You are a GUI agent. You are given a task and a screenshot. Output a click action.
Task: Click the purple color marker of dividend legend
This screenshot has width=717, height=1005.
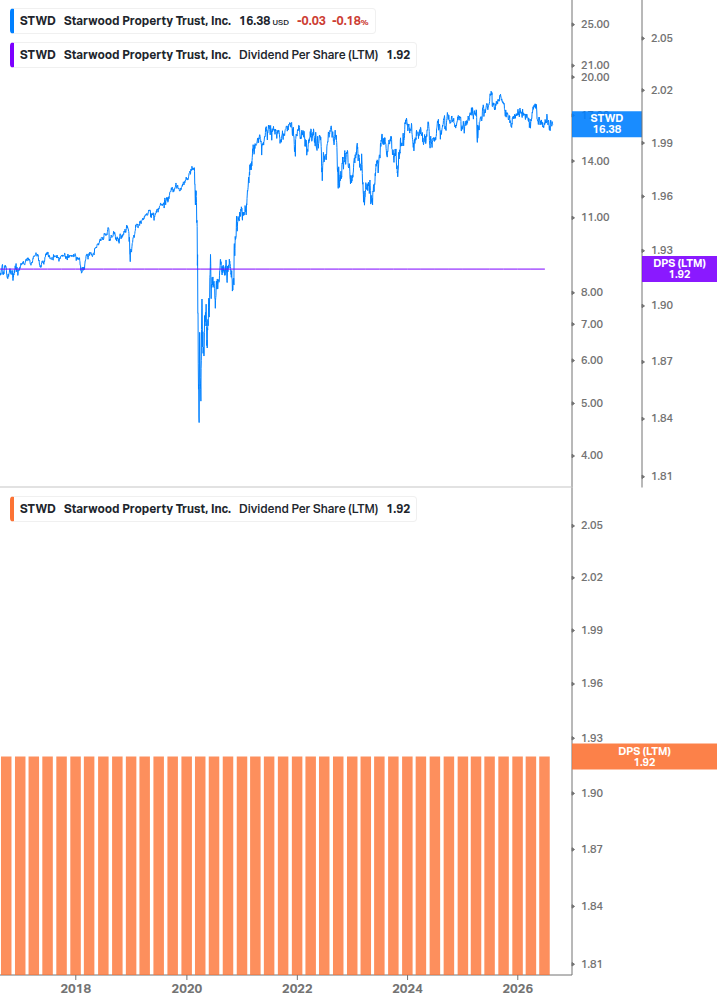click(x=12, y=55)
